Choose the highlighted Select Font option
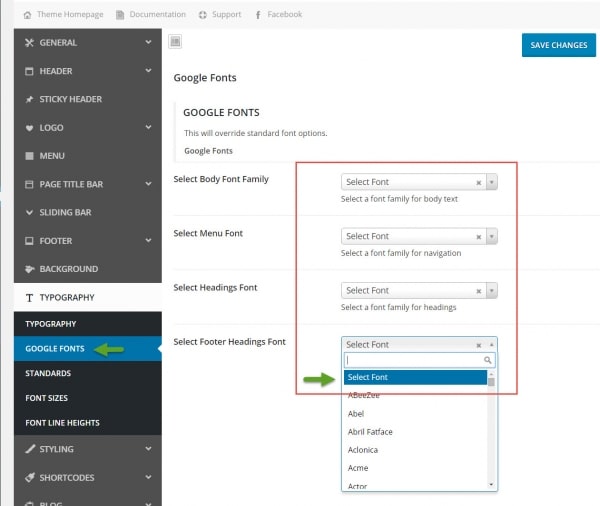Image resolution: width=600 pixels, height=506 pixels. click(x=415, y=377)
